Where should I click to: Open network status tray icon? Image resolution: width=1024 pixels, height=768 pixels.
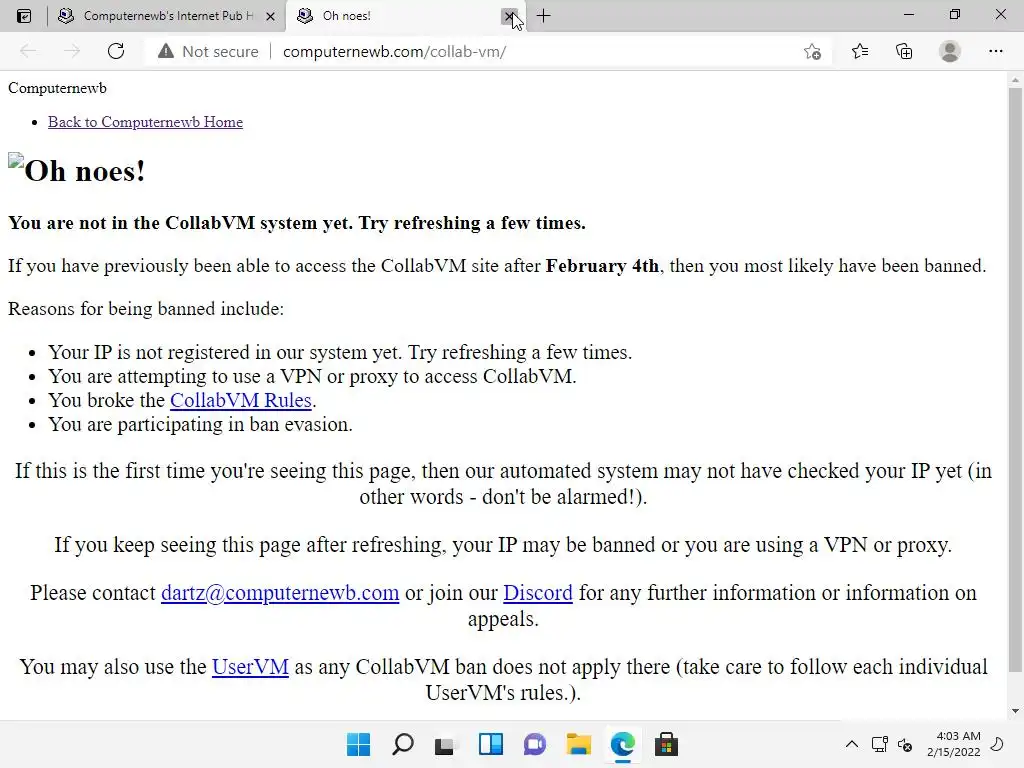879,744
